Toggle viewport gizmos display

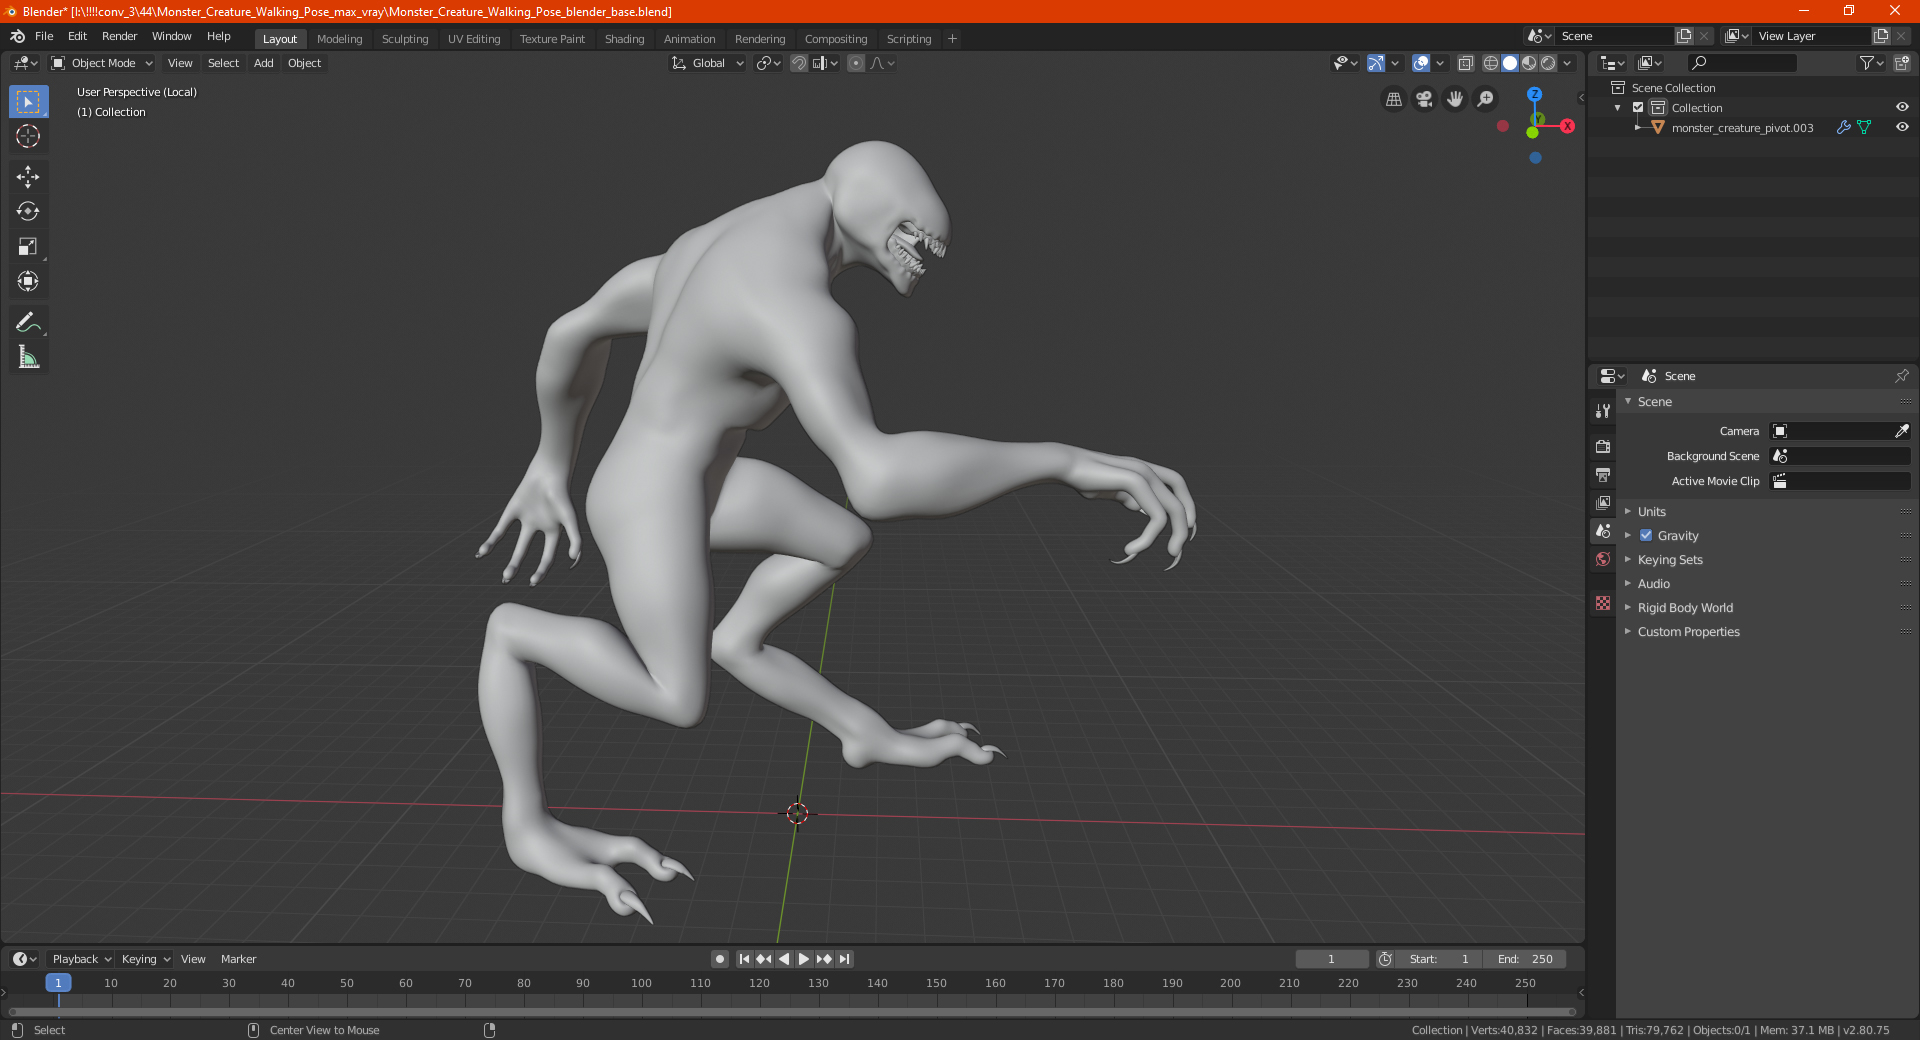click(1377, 63)
